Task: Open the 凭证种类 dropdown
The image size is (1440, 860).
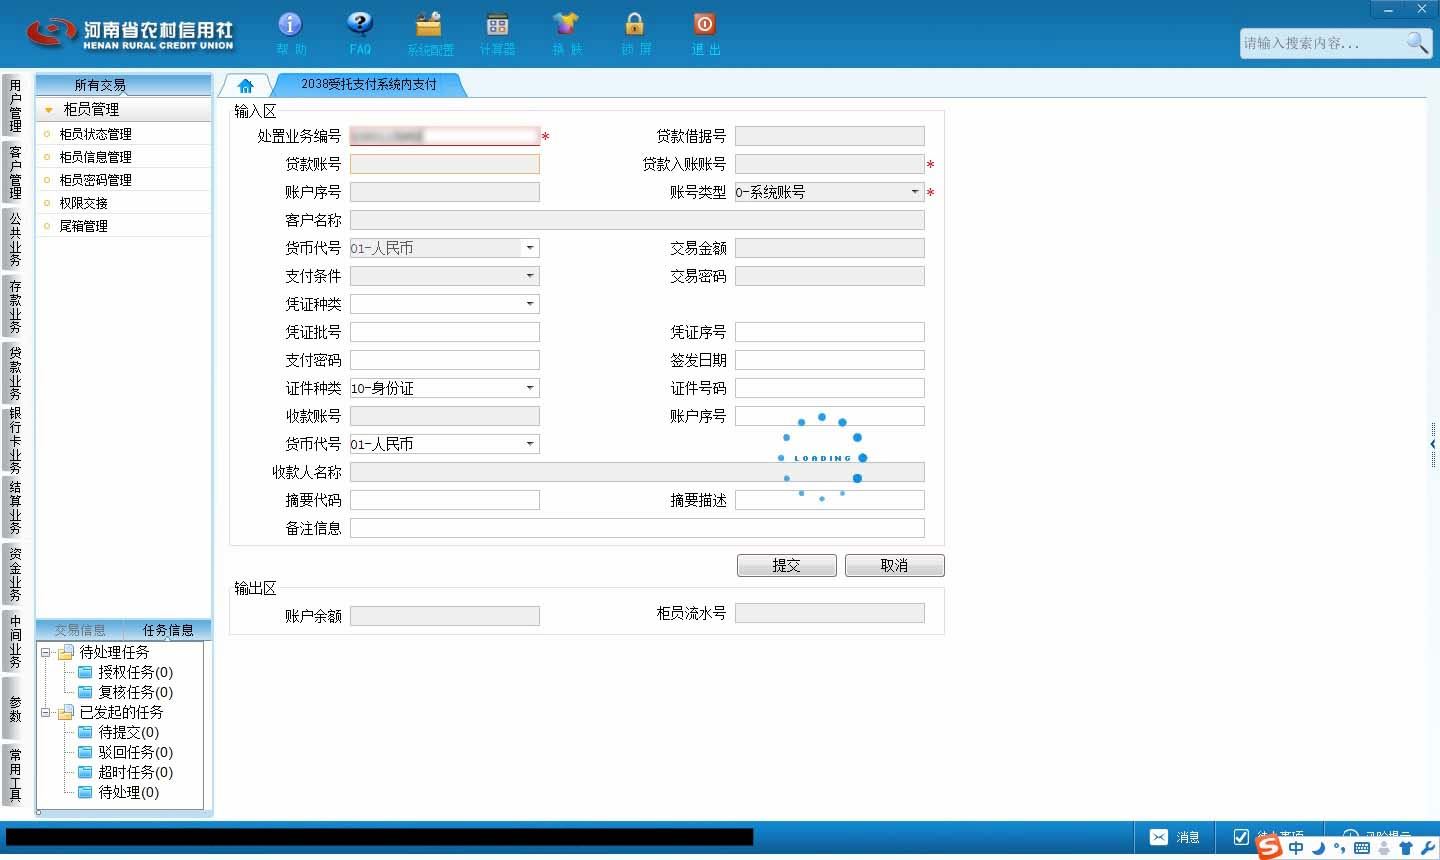Action: 530,304
